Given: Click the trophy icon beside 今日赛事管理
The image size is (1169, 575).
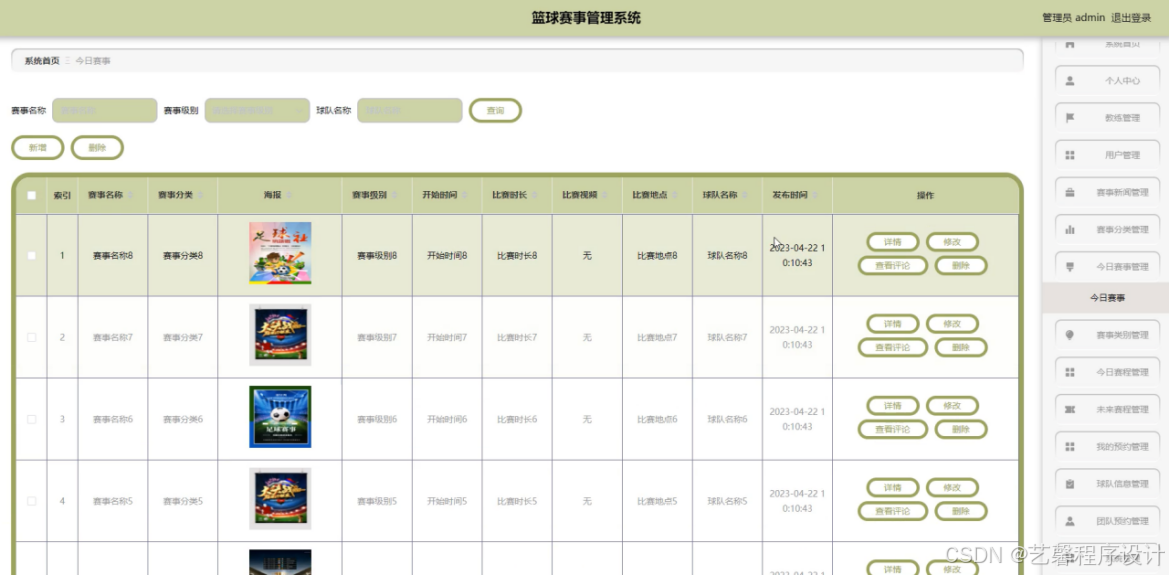Looking at the screenshot, I should (1070, 266).
